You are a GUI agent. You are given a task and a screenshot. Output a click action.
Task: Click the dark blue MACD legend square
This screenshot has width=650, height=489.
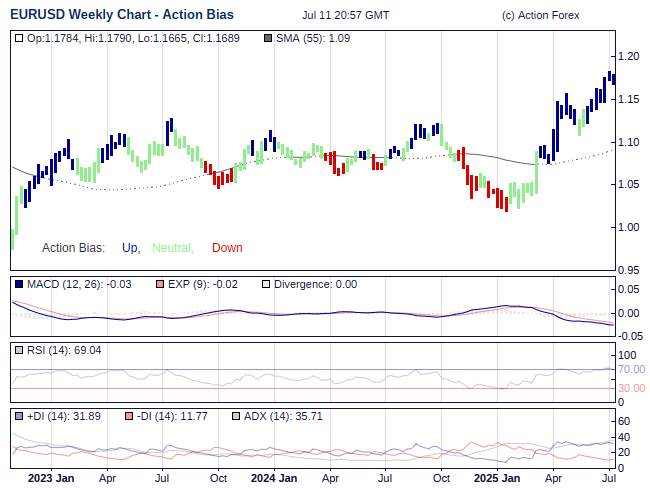click(19, 285)
